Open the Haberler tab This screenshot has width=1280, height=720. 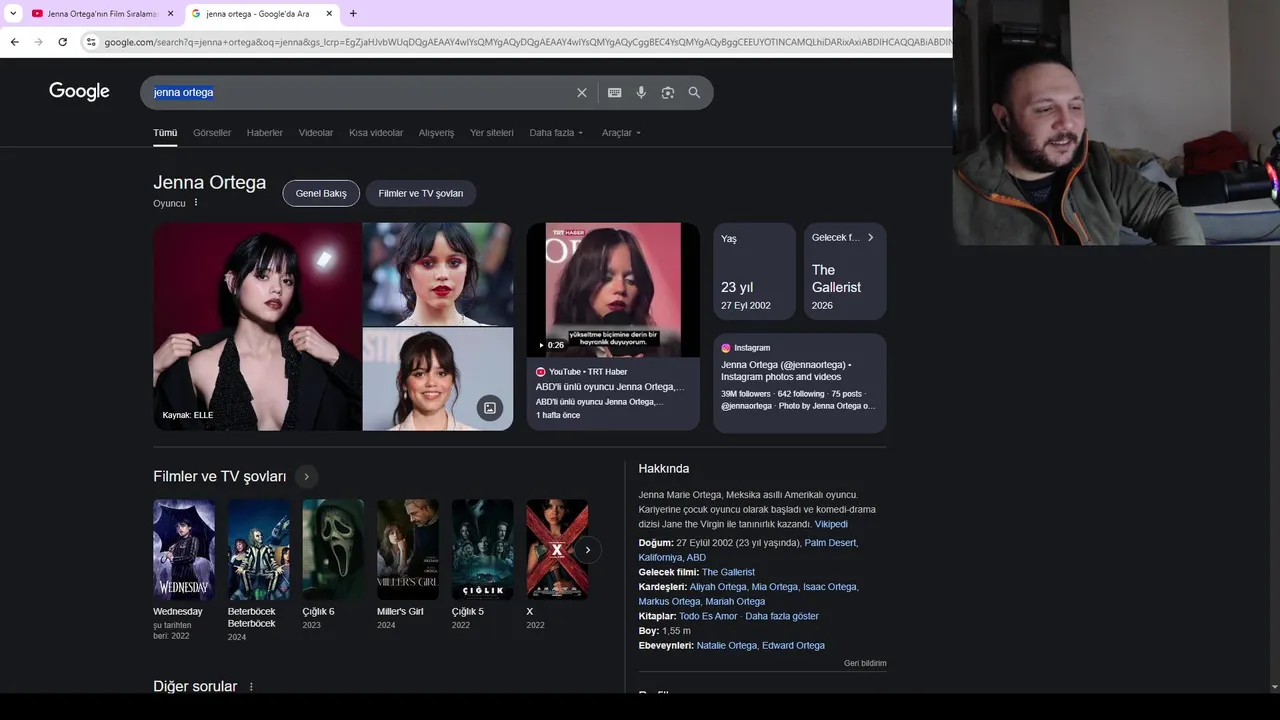click(265, 133)
